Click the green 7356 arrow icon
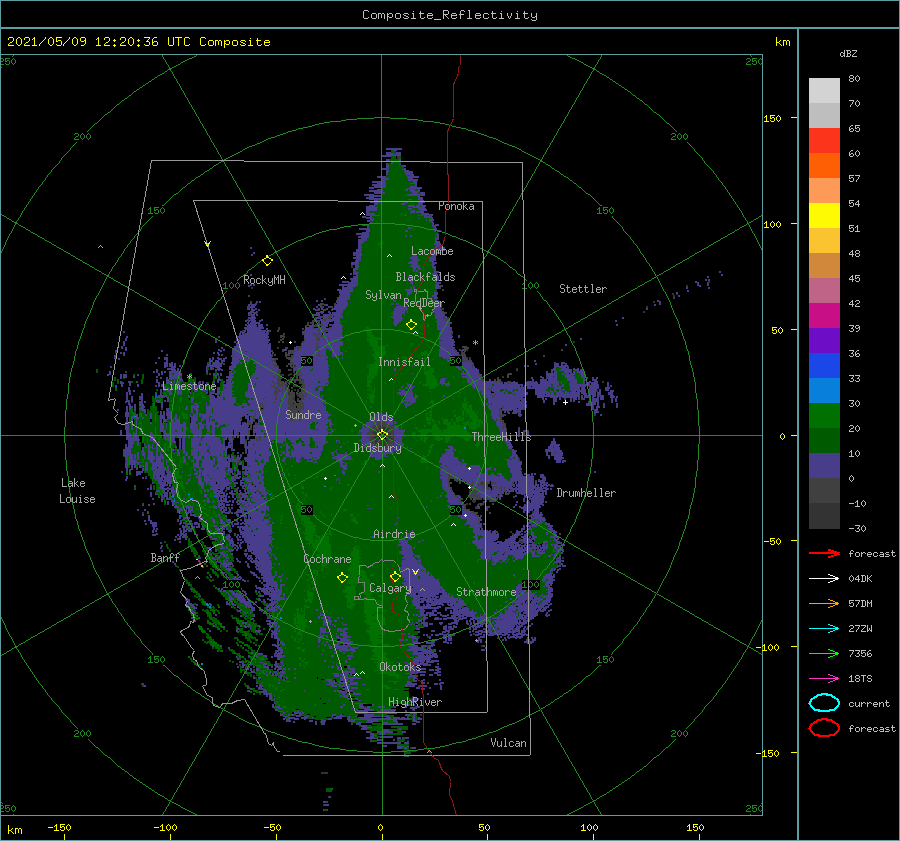The image size is (900, 841). pyautogui.click(x=824, y=653)
